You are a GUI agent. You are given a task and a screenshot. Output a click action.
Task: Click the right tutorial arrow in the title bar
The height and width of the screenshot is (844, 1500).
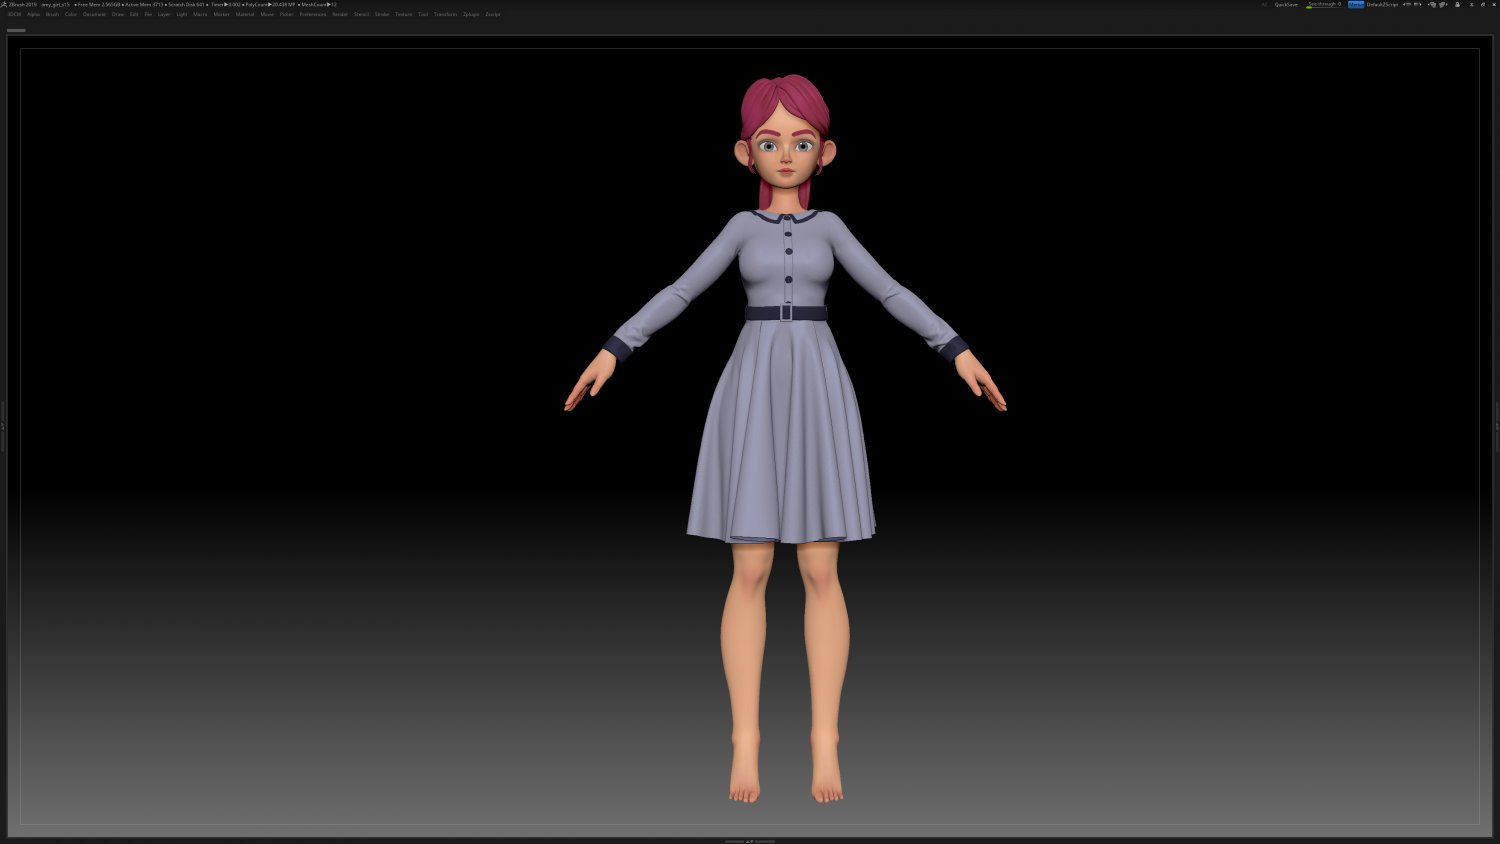1418,4
